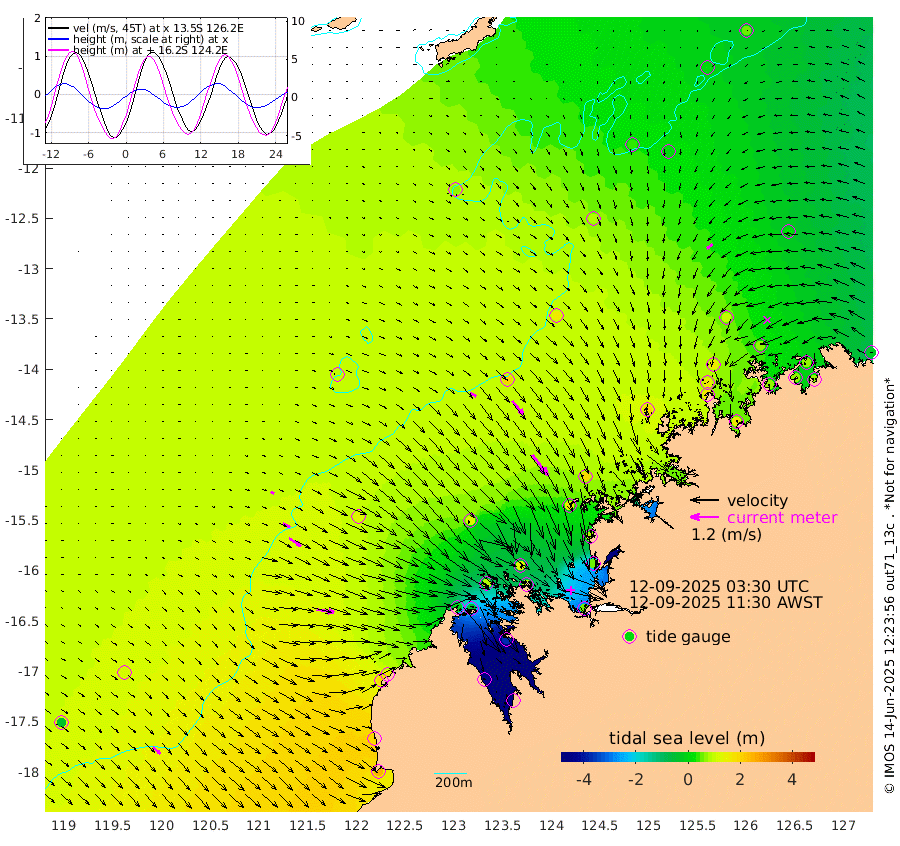Image resolution: width=900 pixels, height=846 pixels.
Task: Click the 122.5 longitude axis label
Action: click(x=405, y=826)
